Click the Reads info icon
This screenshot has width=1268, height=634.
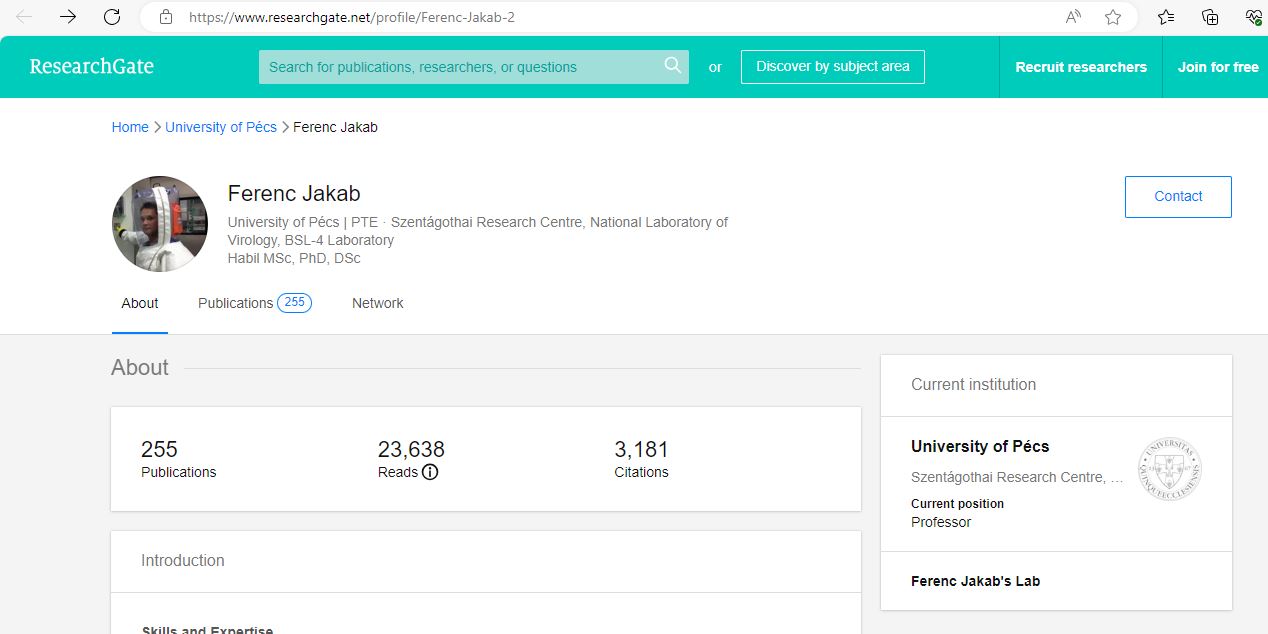click(x=430, y=472)
